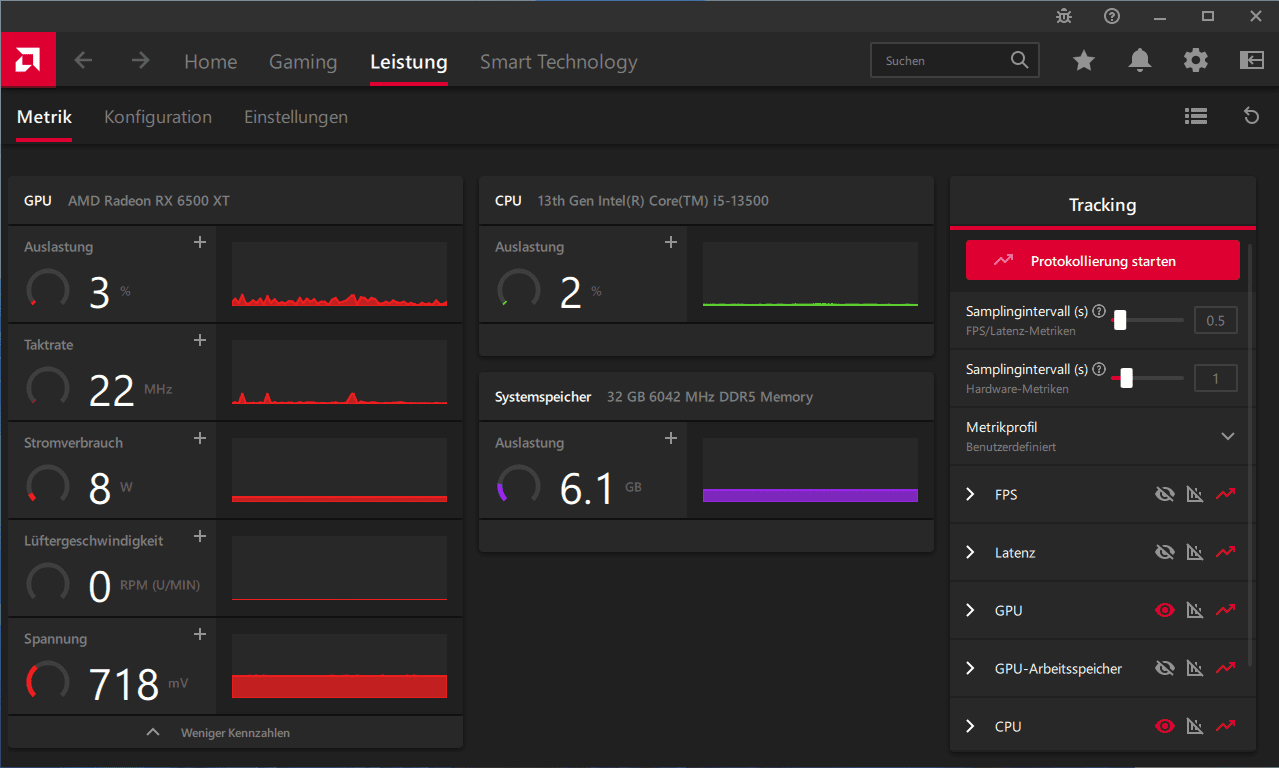The image size is (1279, 768).
Task: Click the 0.5 sampling interval field
Action: (x=1216, y=320)
